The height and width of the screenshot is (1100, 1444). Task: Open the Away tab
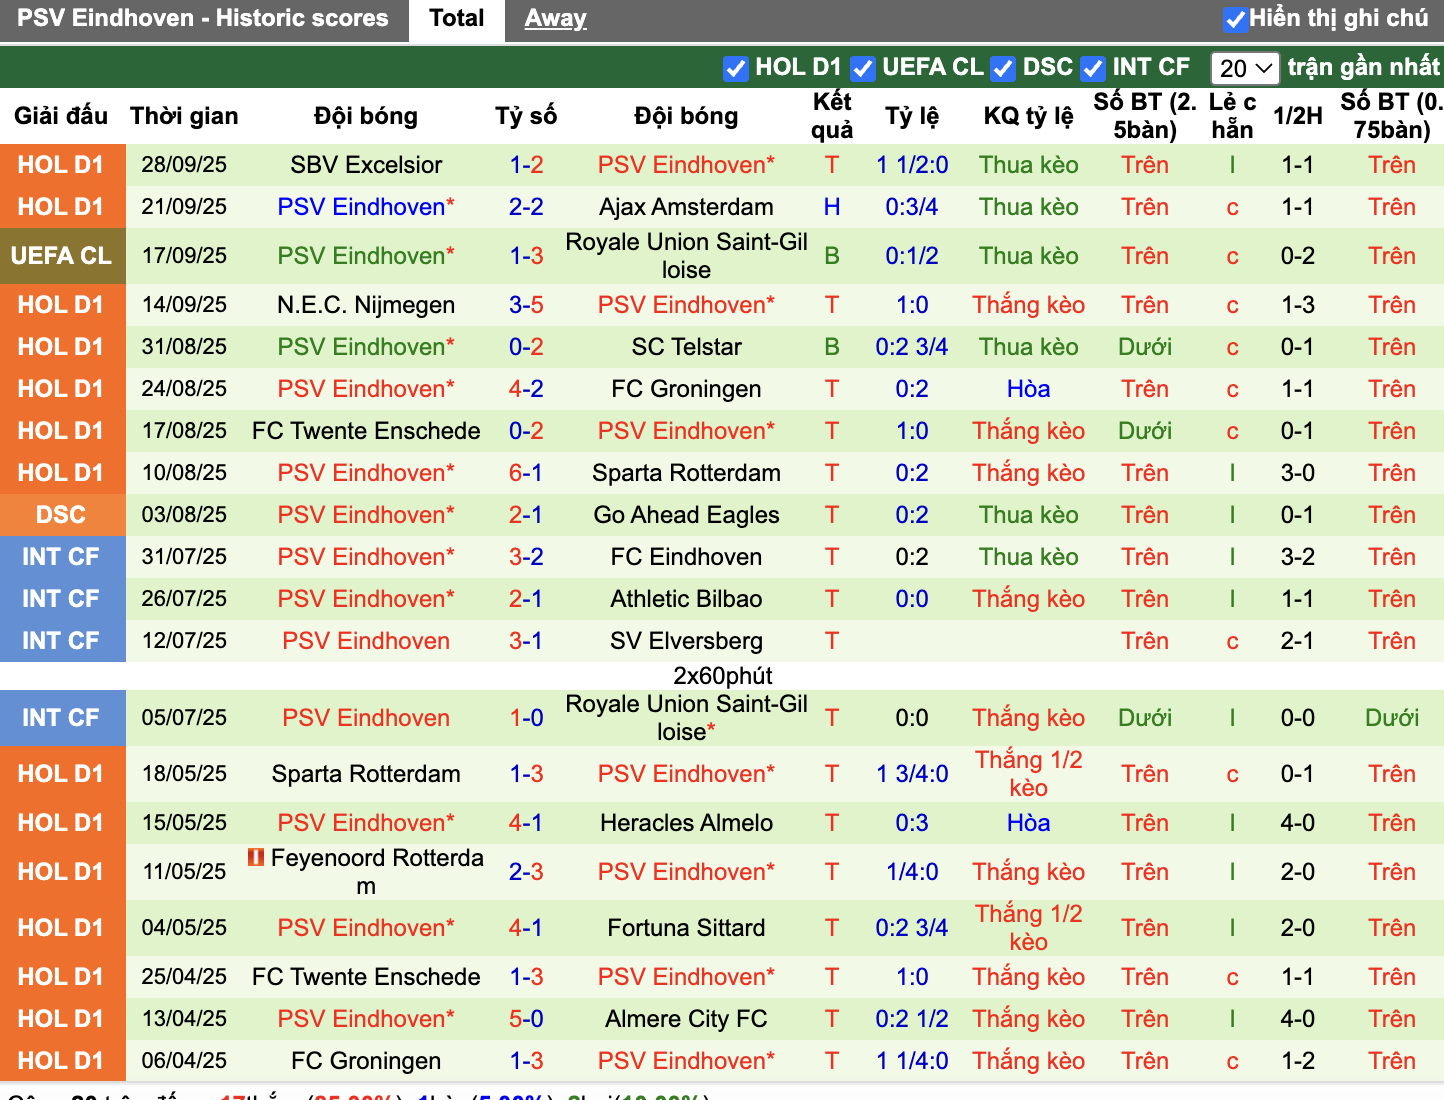[555, 19]
